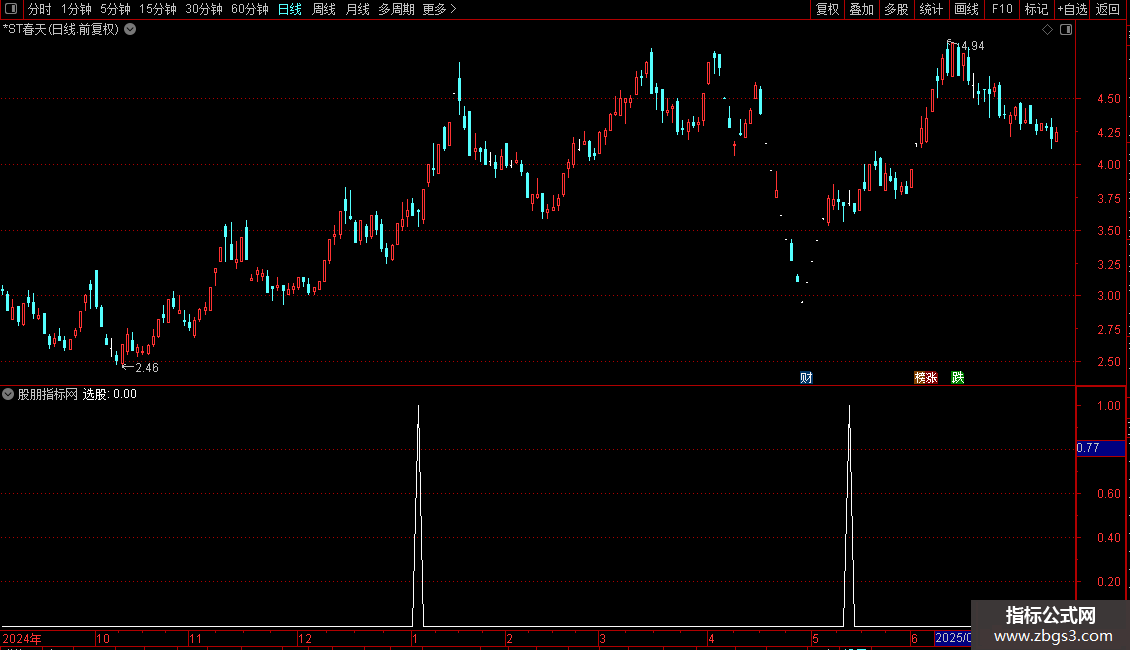Click the 2024年 date axis label
Image resolution: width=1130 pixels, height=650 pixels.
pyautogui.click(x=22, y=638)
